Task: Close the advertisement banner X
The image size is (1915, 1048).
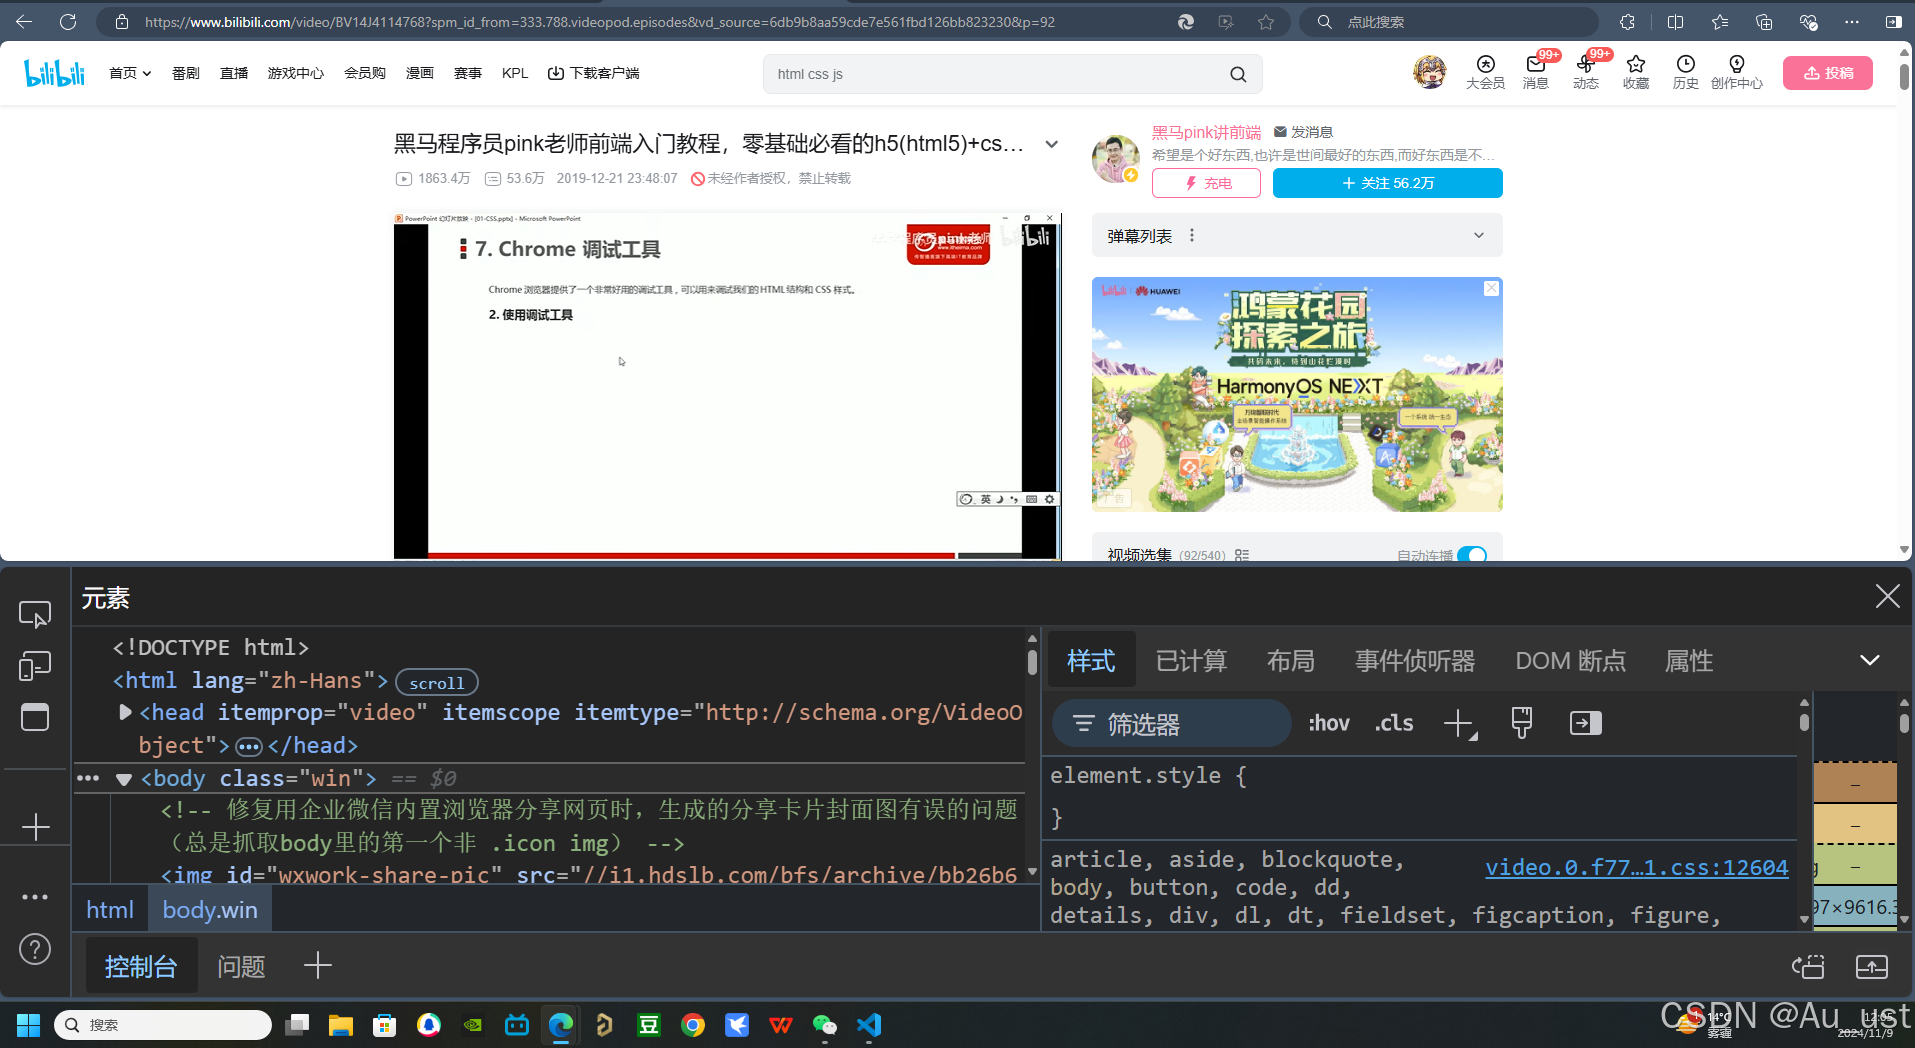Action: click(x=1491, y=288)
